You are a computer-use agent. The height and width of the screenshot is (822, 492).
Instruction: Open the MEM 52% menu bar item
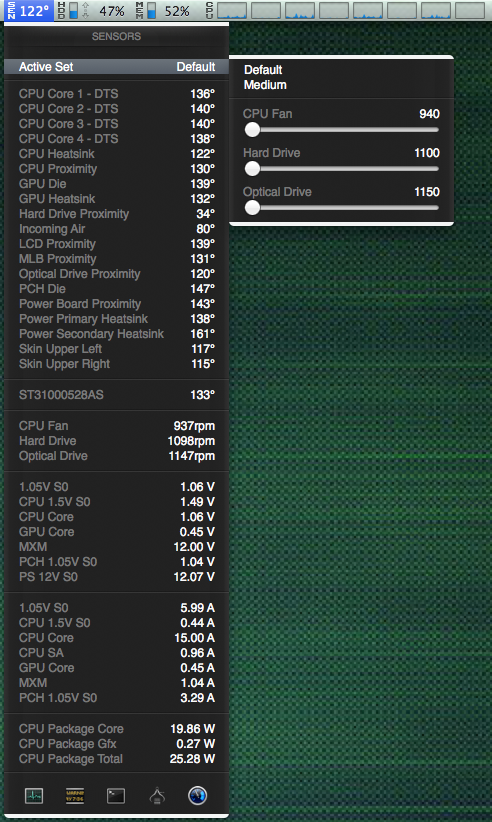click(x=162, y=10)
